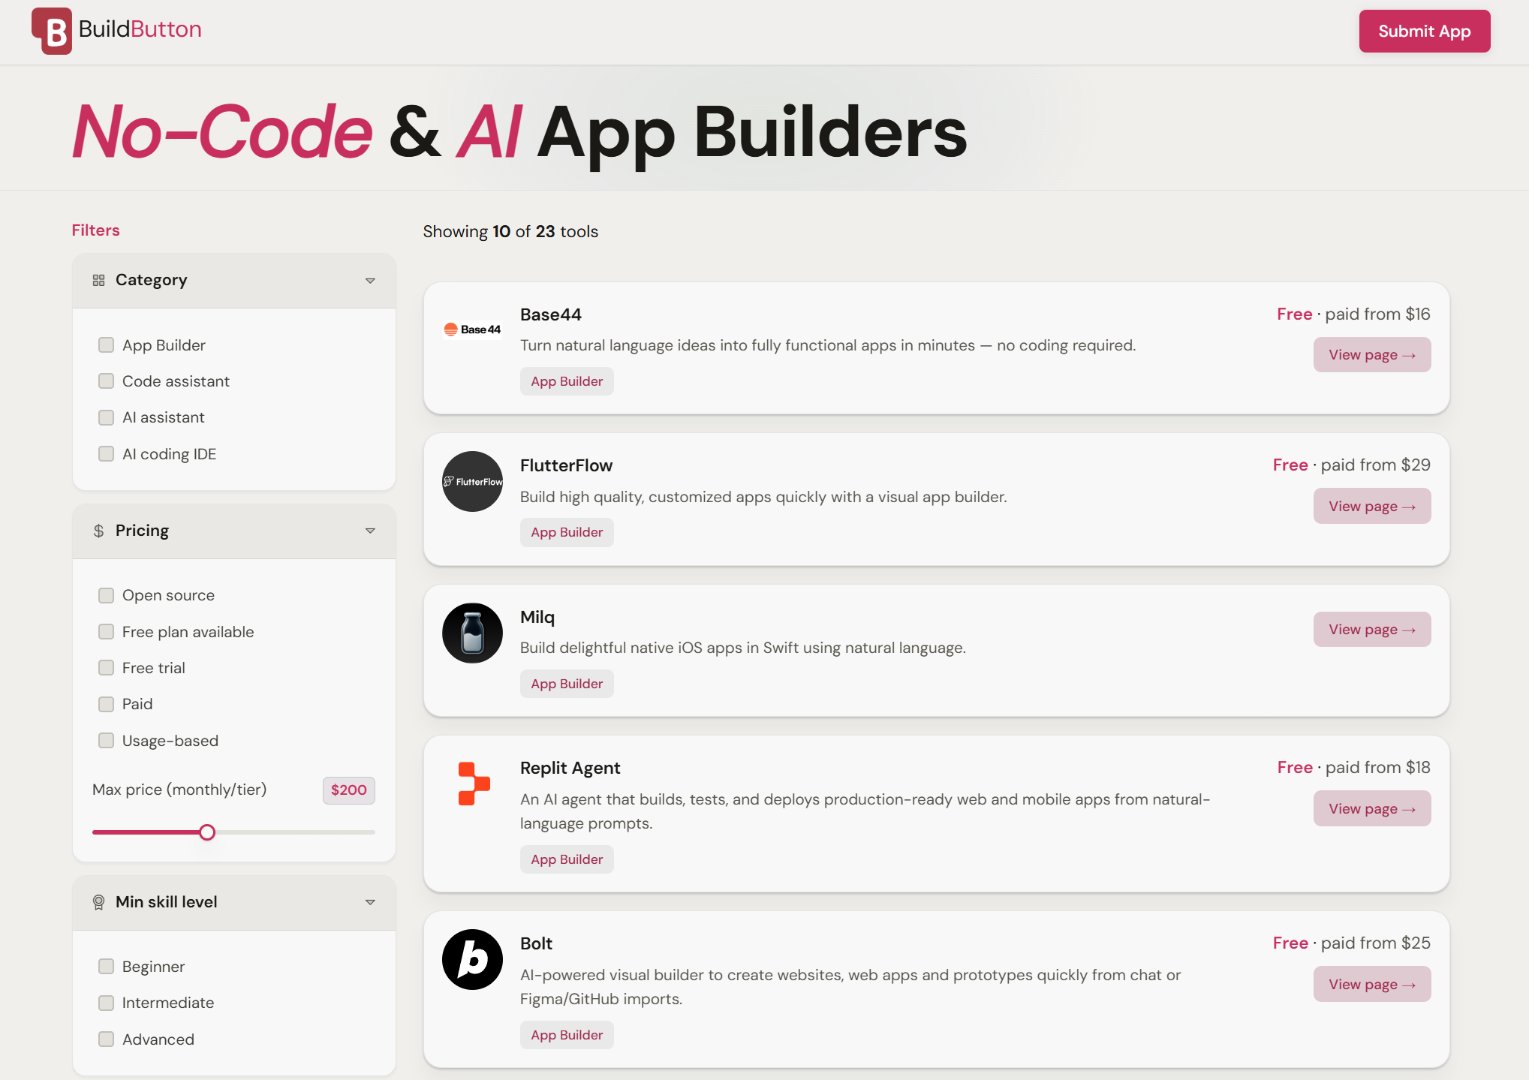Check the AI coding IDE filter
This screenshot has height=1080, width=1529.
[x=106, y=454]
